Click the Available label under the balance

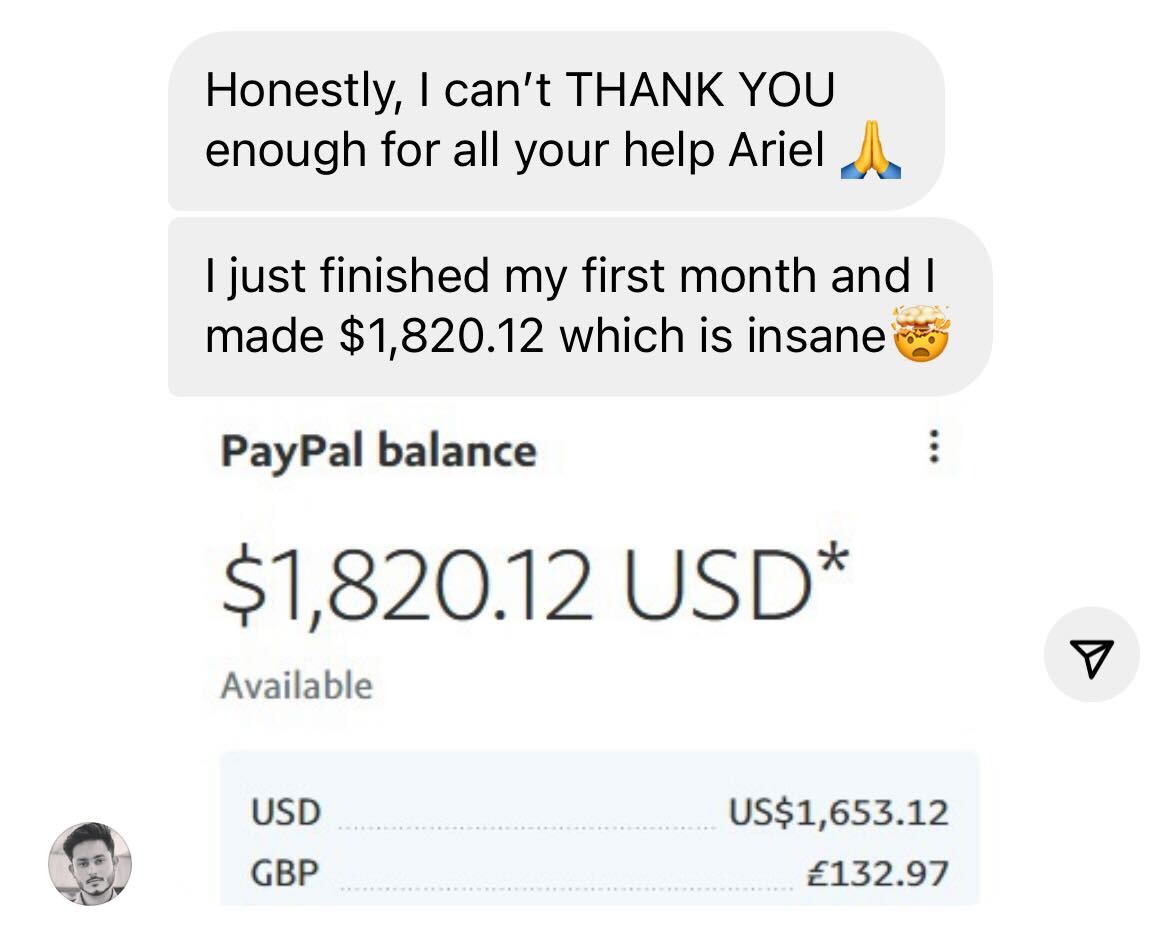click(x=296, y=686)
